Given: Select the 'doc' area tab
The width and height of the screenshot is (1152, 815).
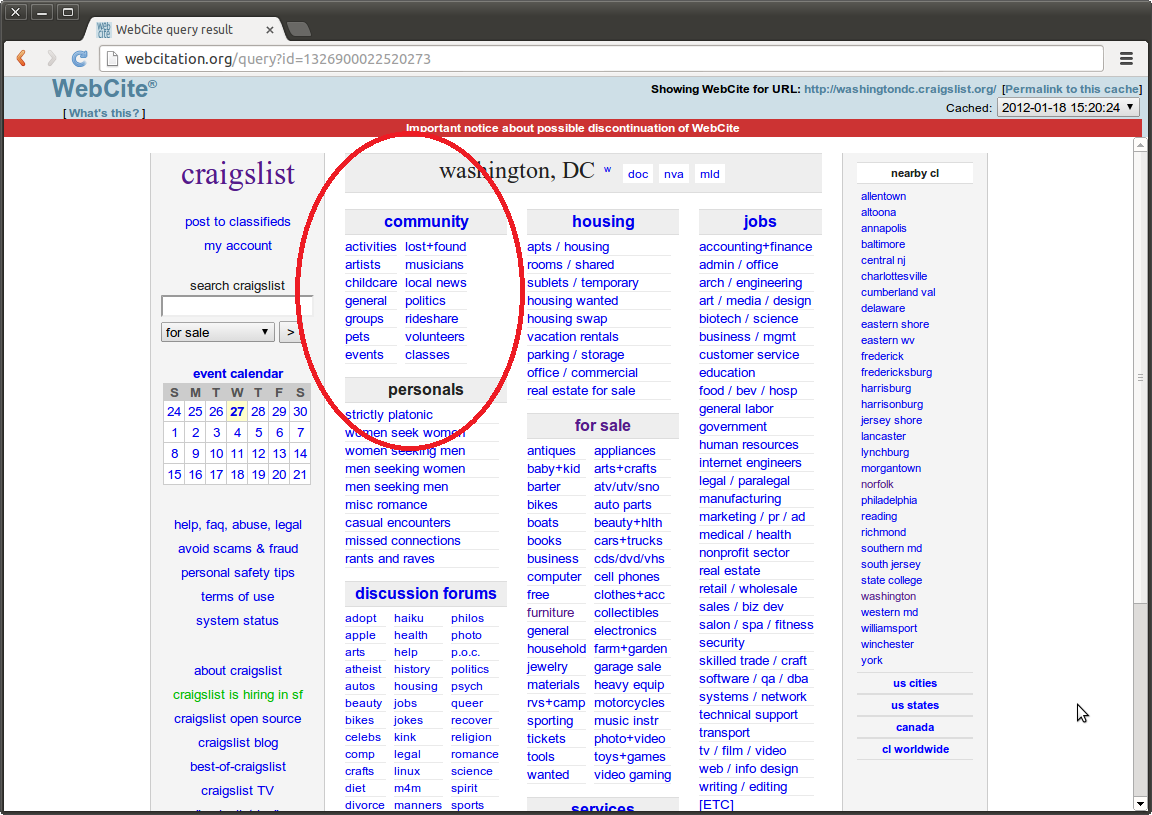Looking at the screenshot, I should point(638,174).
